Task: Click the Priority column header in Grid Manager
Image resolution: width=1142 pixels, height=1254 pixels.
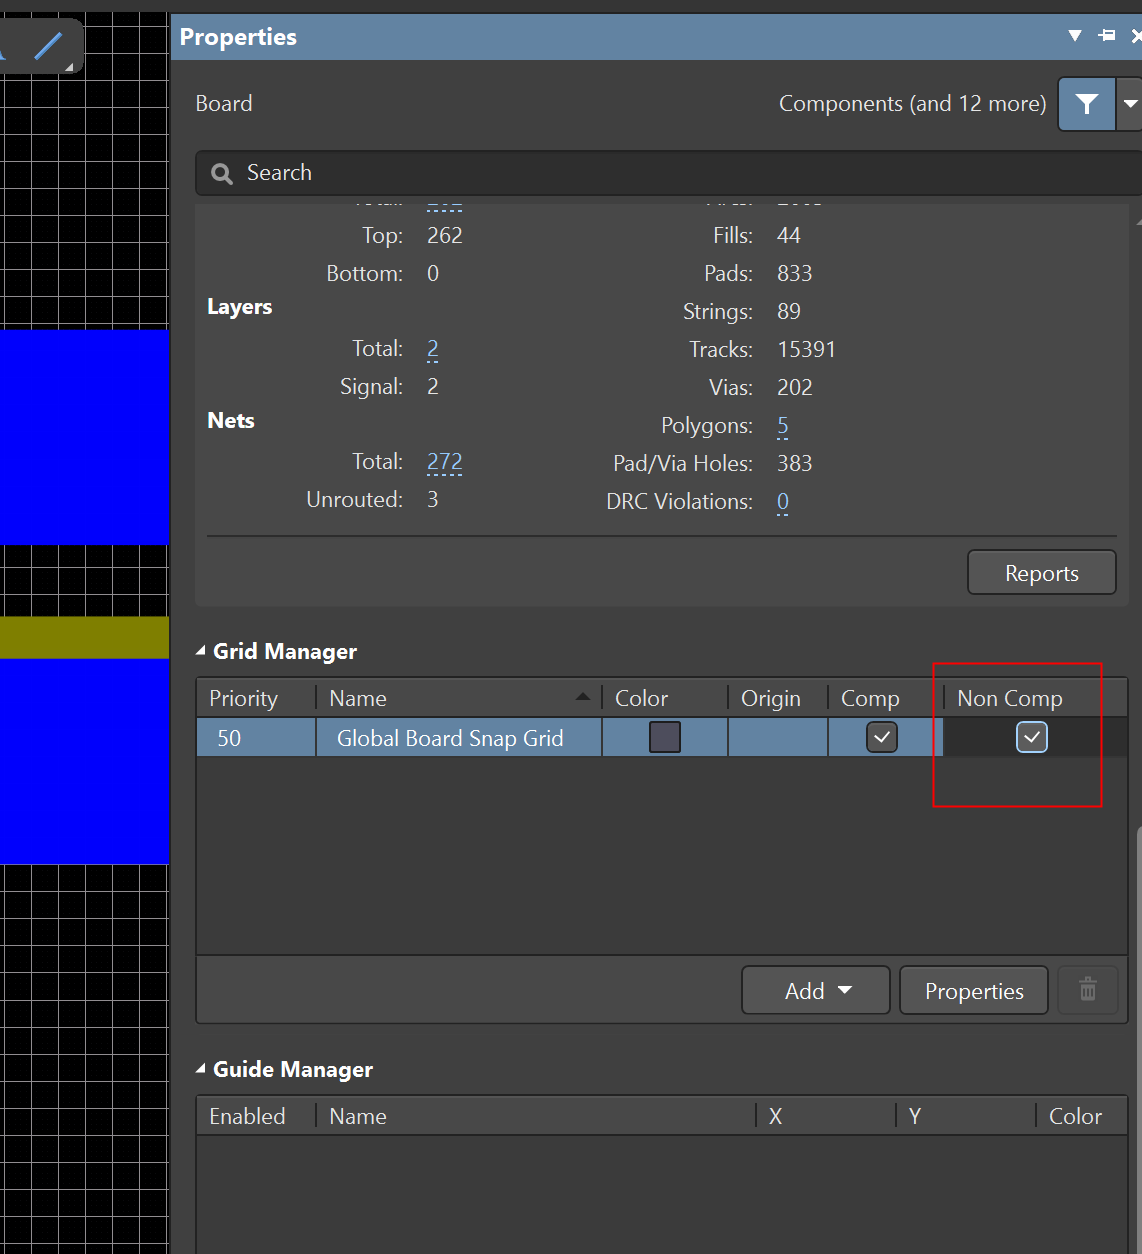Action: [243, 698]
